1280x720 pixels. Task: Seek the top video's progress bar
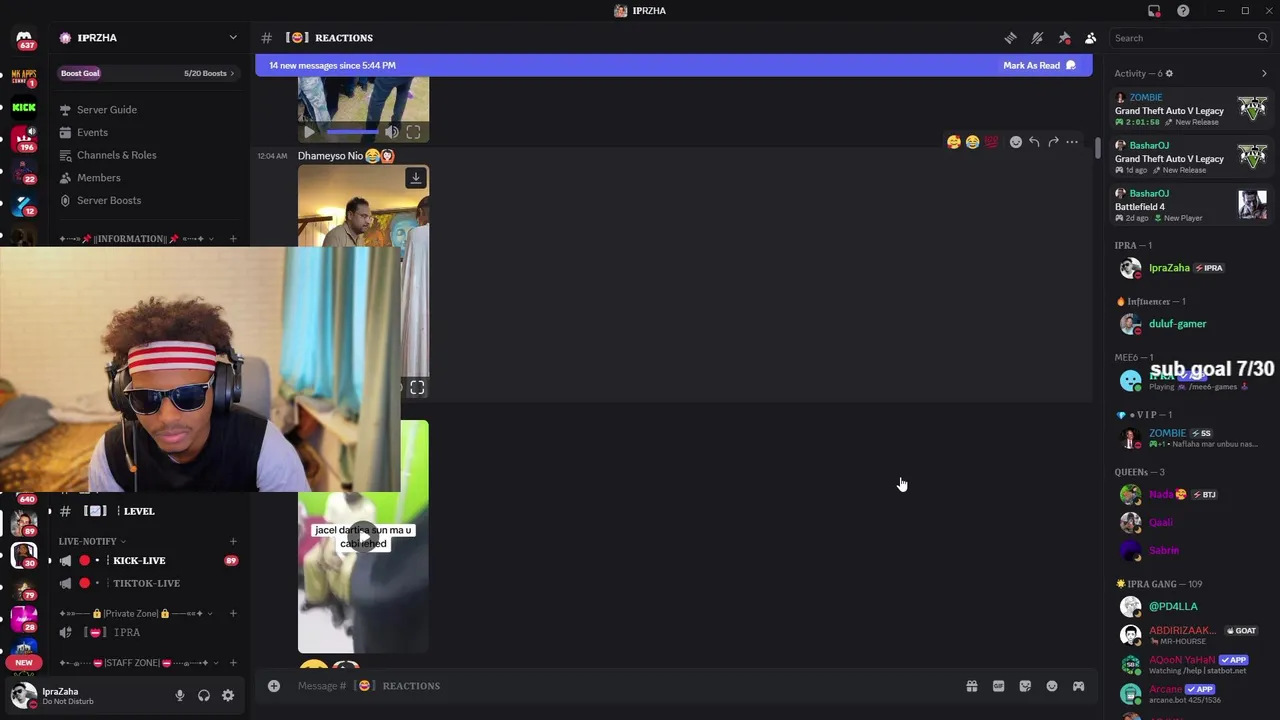point(352,132)
